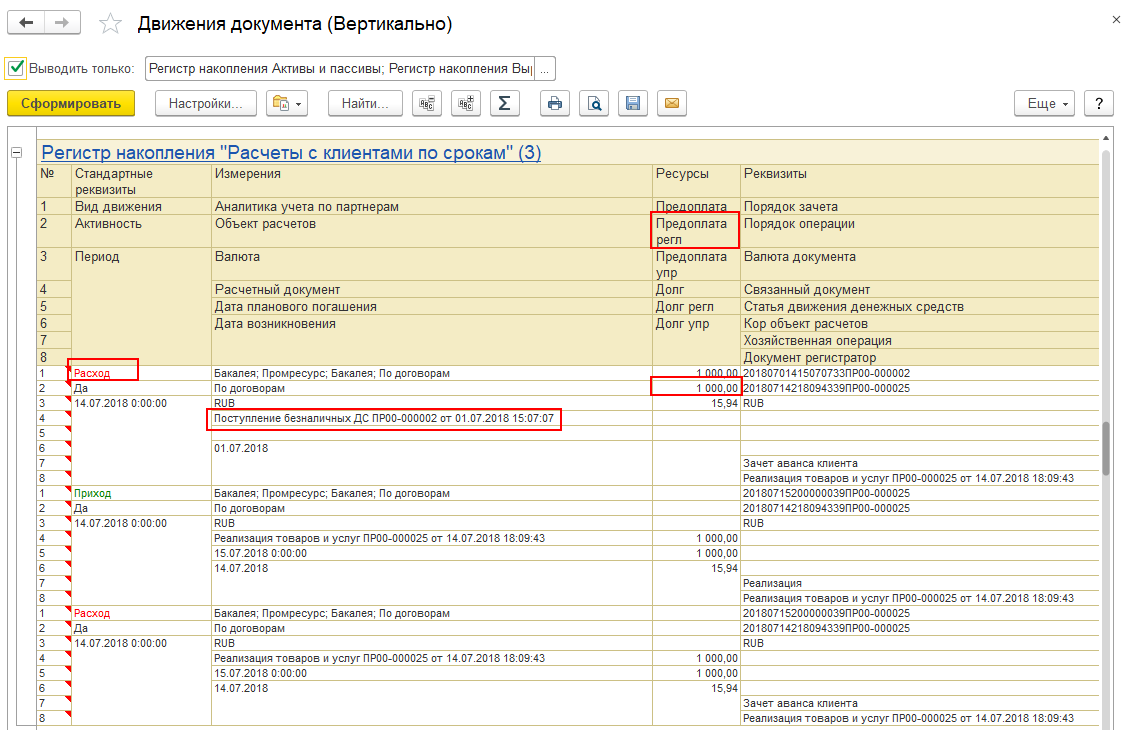Print the report using the printer icon
Viewport: 1121px width, 730px height.
tap(555, 103)
